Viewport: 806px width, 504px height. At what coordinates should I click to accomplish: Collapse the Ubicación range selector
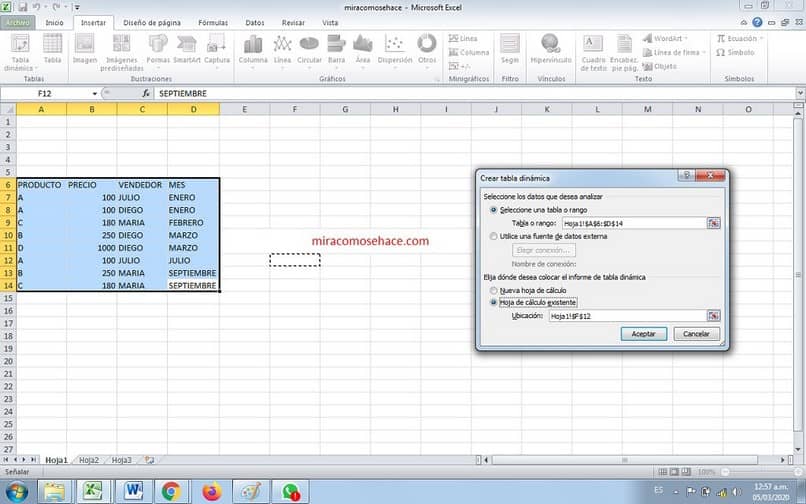pyautogui.click(x=713, y=316)
